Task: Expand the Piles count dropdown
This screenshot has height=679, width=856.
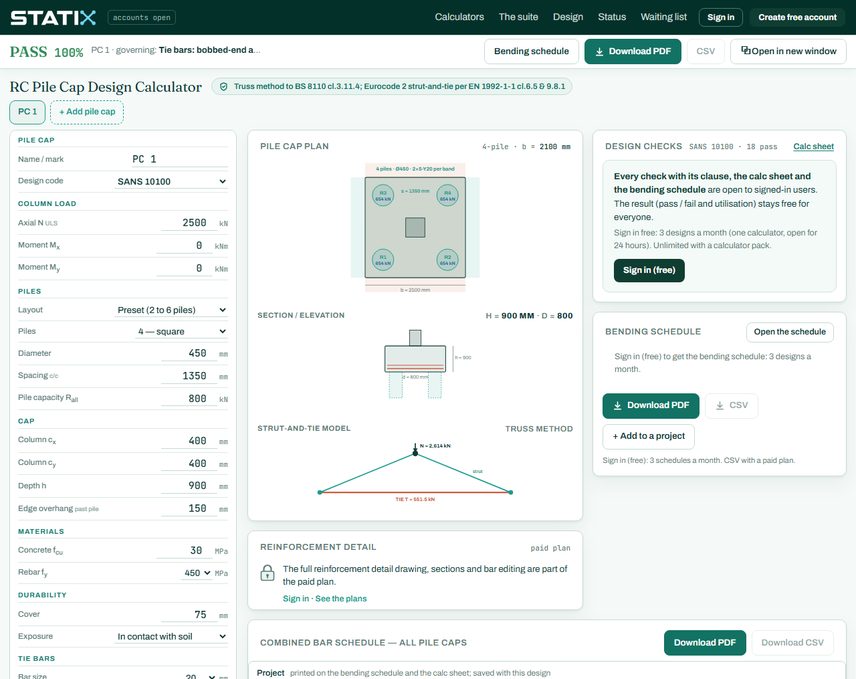Action: [x=181, y=331]
